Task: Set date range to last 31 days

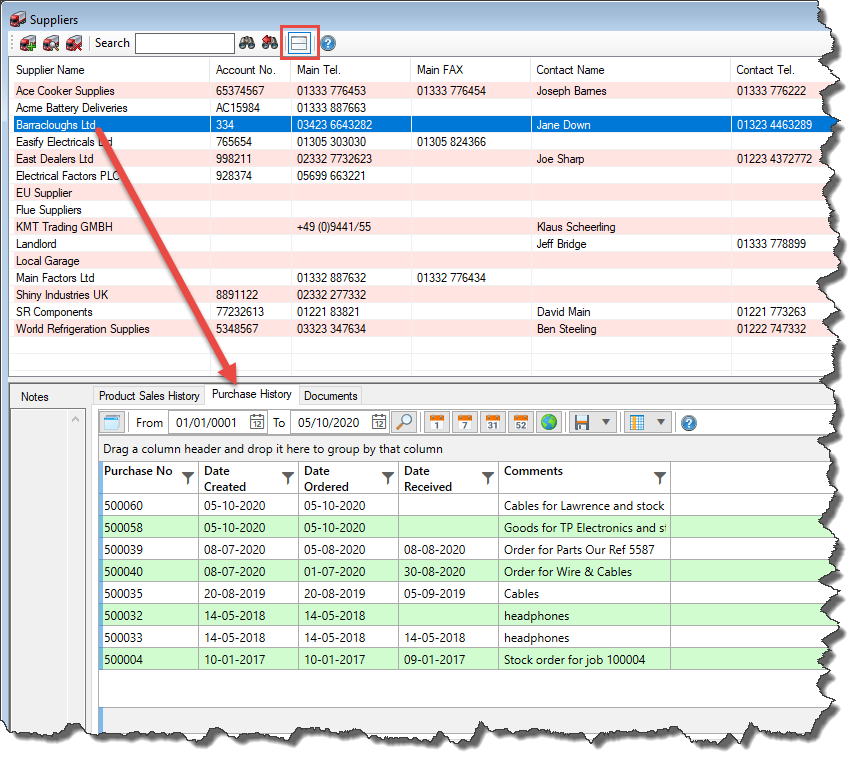Action: point(492,422)
